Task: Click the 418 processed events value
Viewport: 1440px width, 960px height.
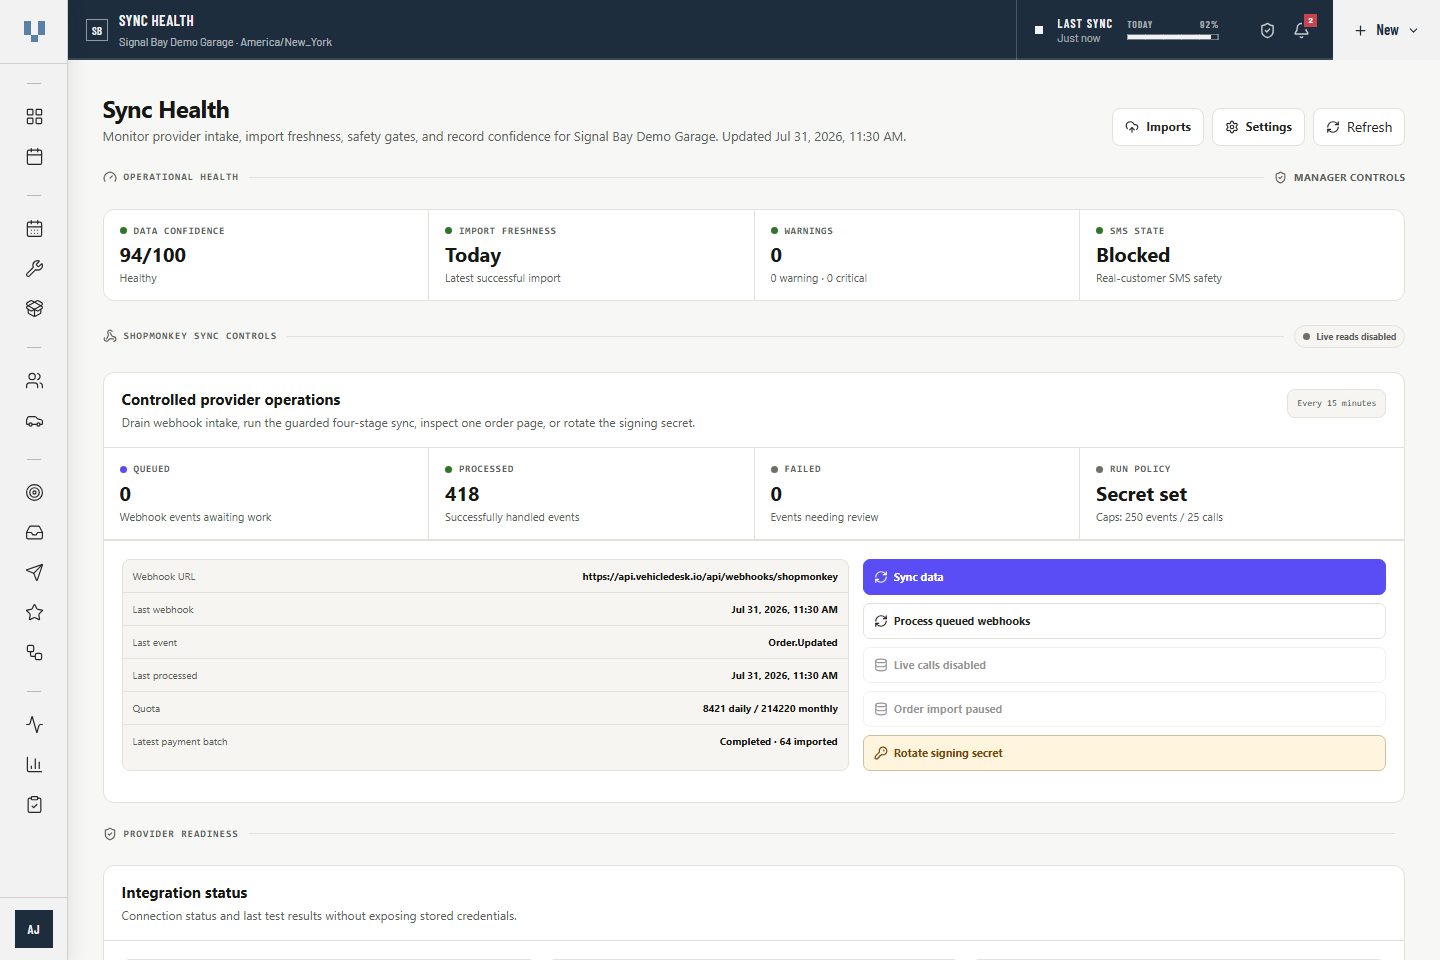Action: 462,494
